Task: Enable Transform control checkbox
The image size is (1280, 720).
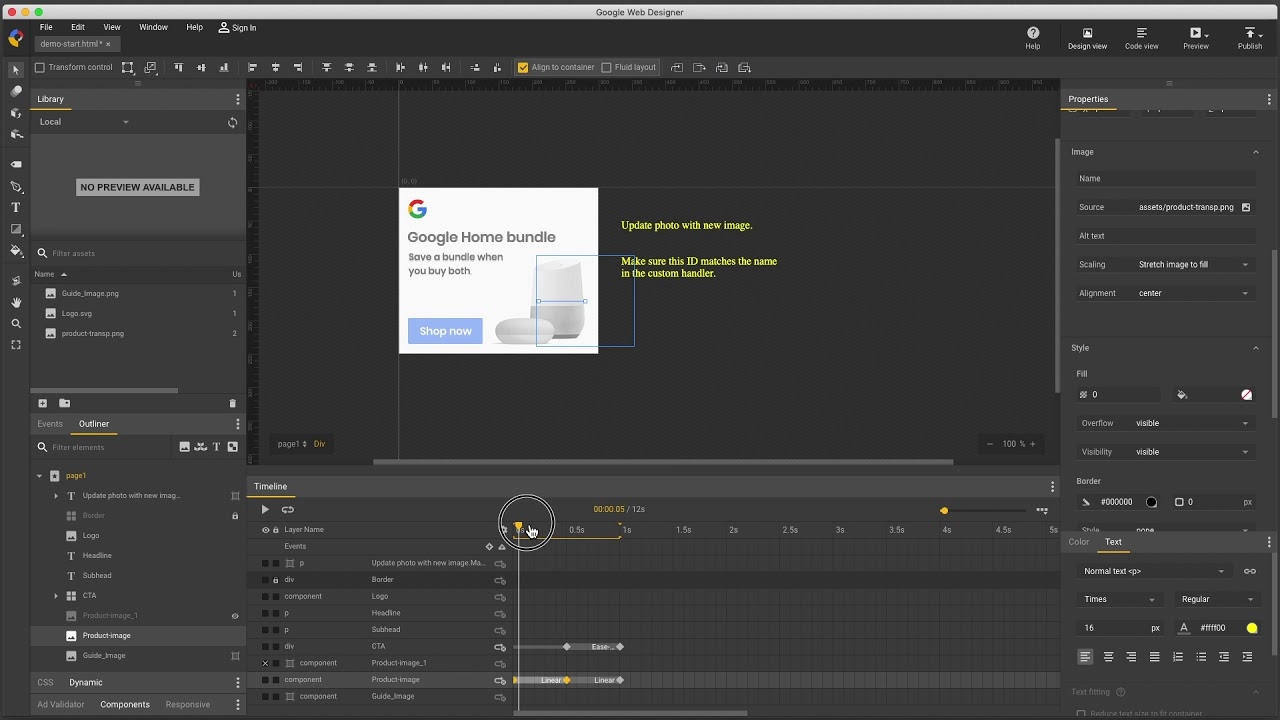Action: pyautogui.click(x=40, y=68)
